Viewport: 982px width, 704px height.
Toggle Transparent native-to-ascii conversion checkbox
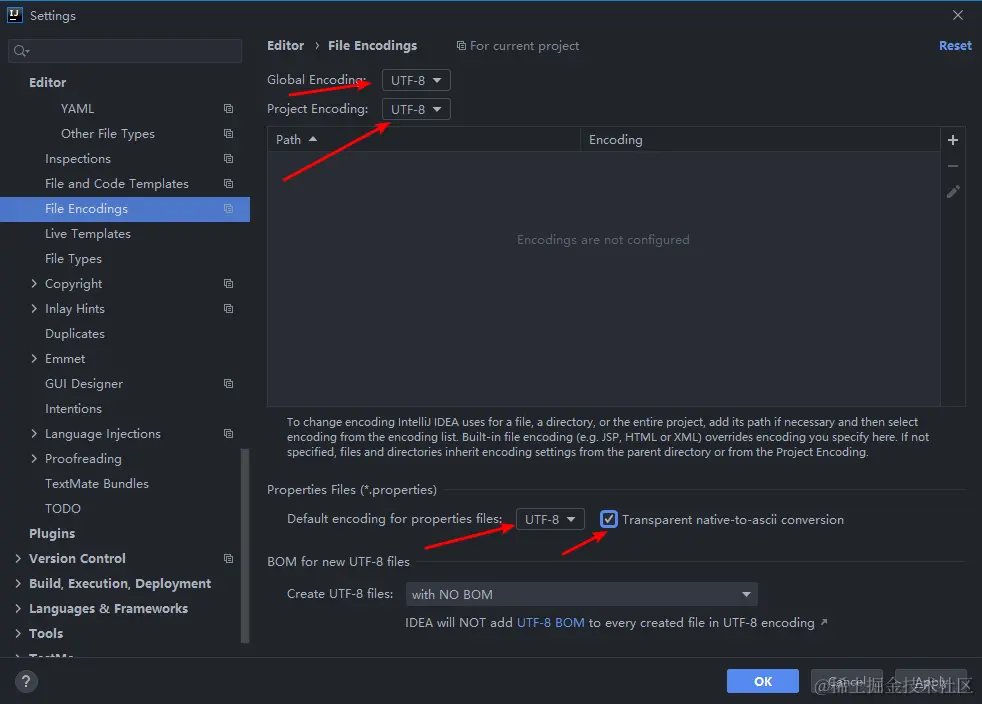pyautogui.click(x=609, y=519)
